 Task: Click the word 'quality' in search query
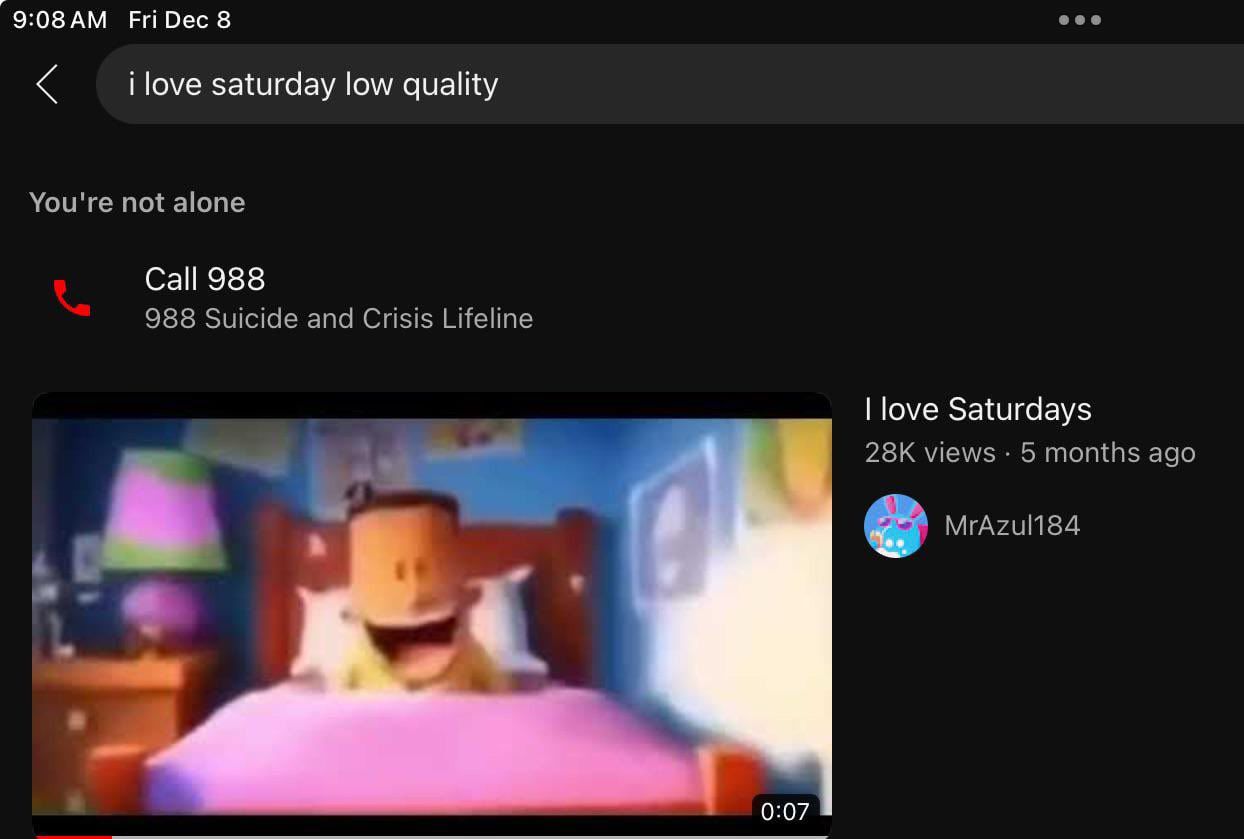(x=450, y=86)
